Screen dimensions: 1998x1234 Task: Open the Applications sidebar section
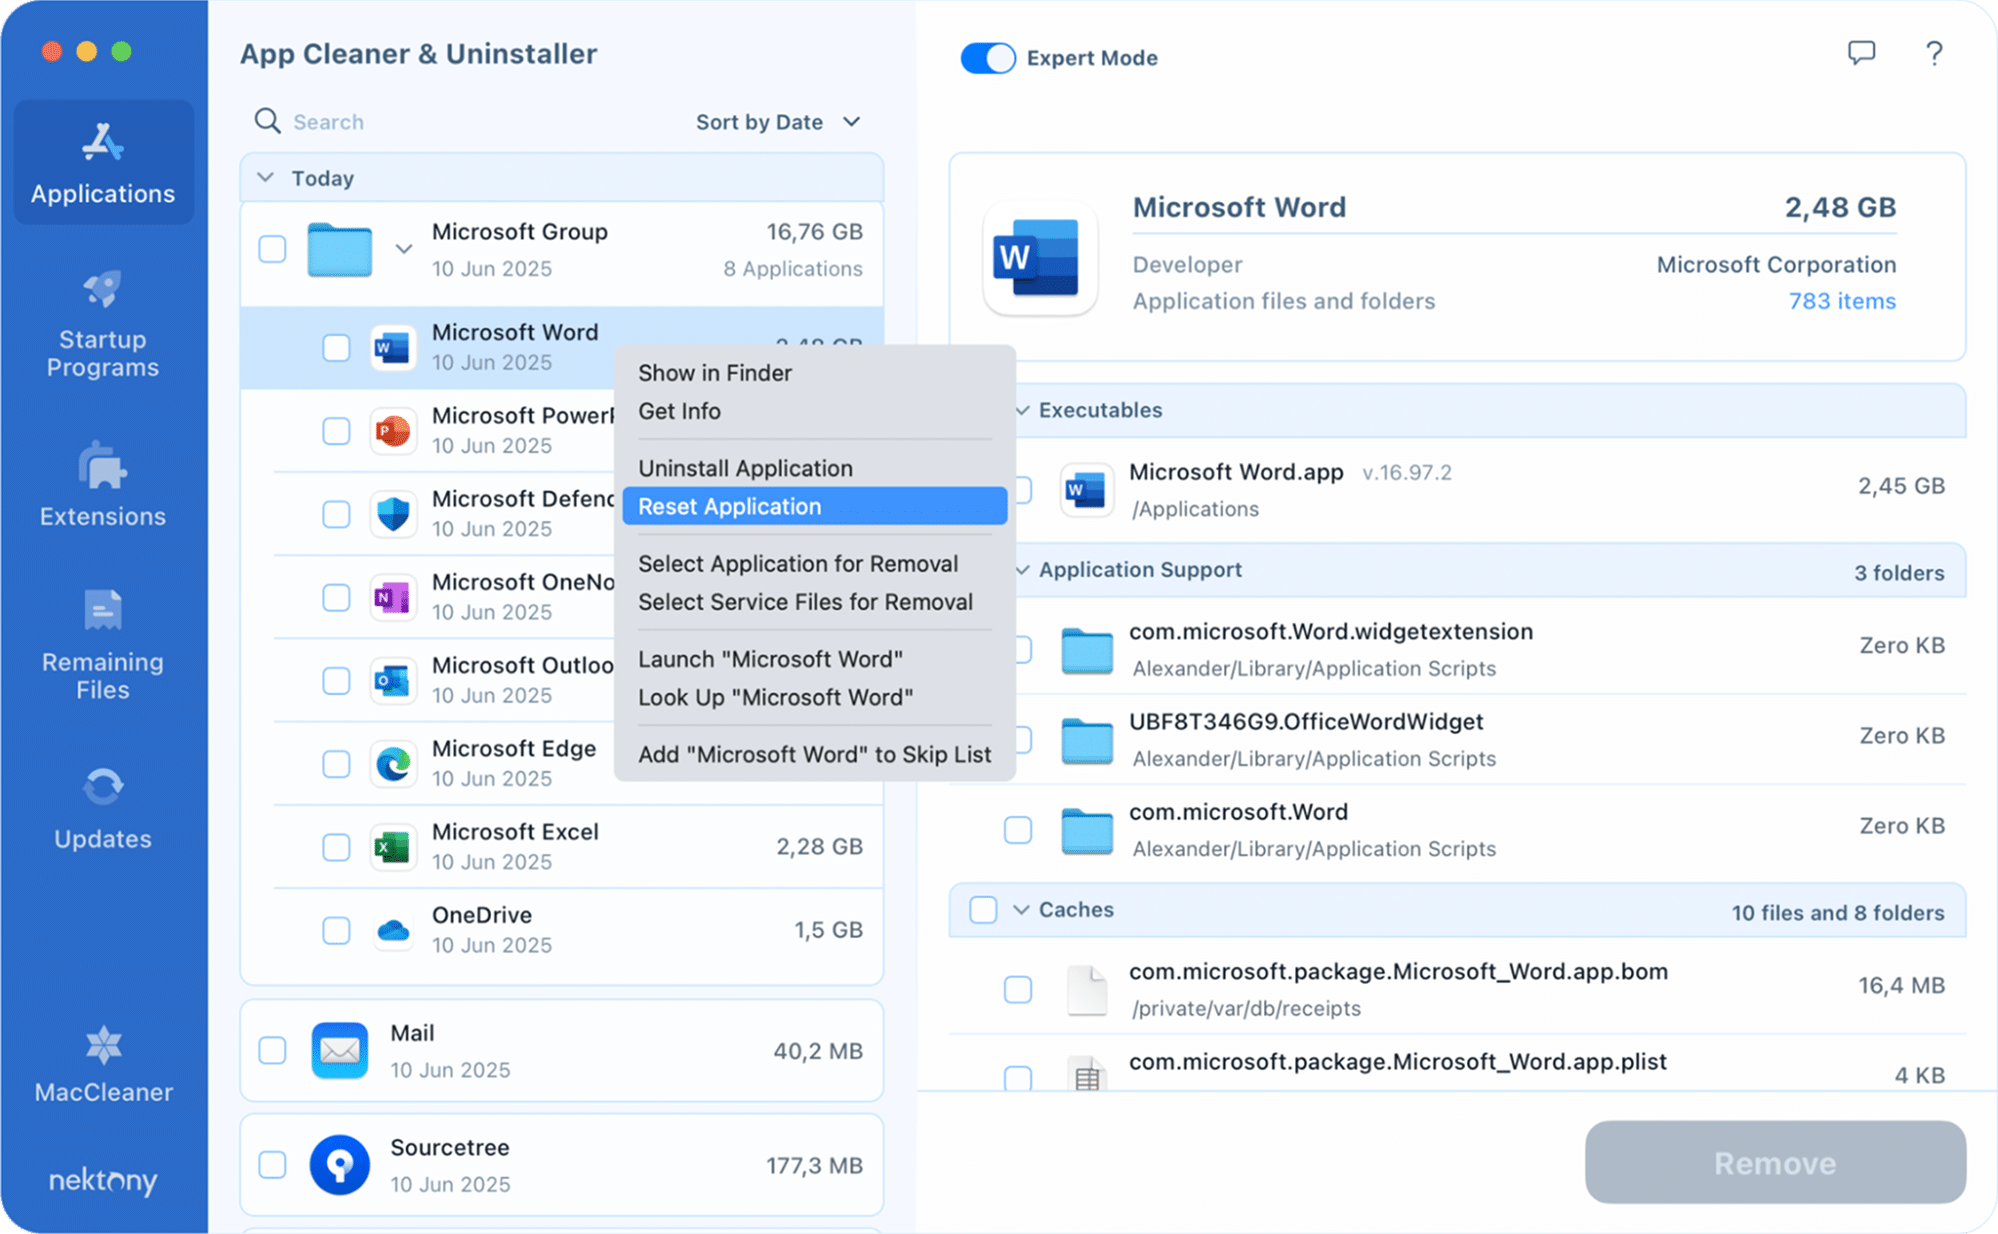pyautogui.click(x=103, y=163)
